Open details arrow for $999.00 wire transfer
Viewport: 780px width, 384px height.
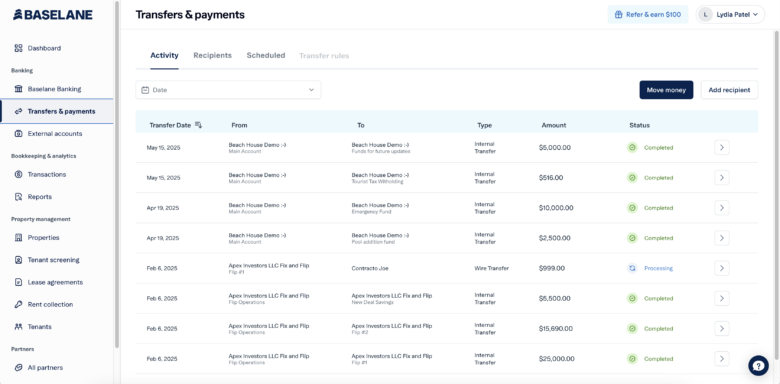pyautogui.click(x=722, y=268)
